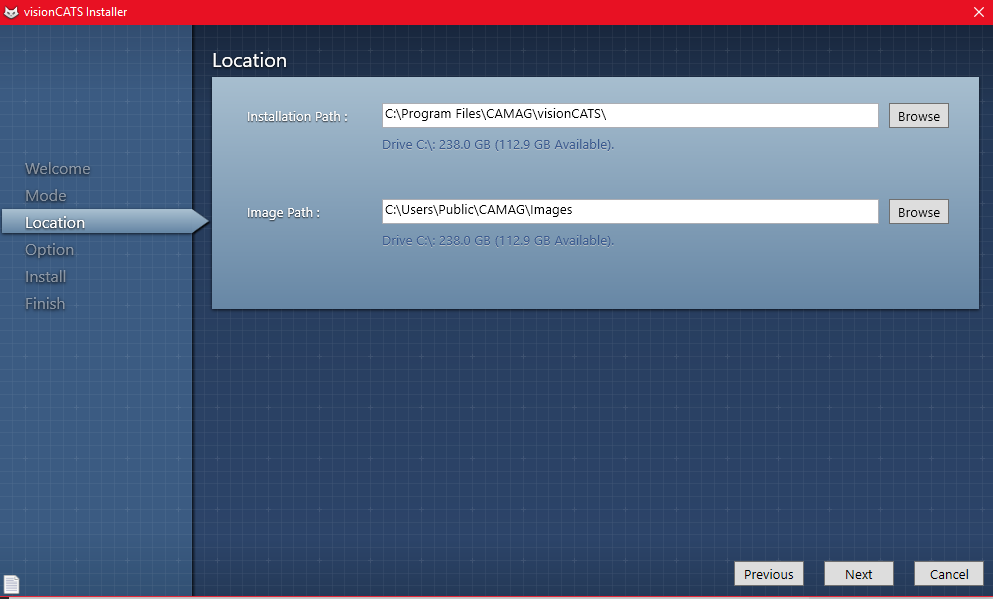Cancel the installation
This screenshot has height=599, width=993.
pos(949,574)
